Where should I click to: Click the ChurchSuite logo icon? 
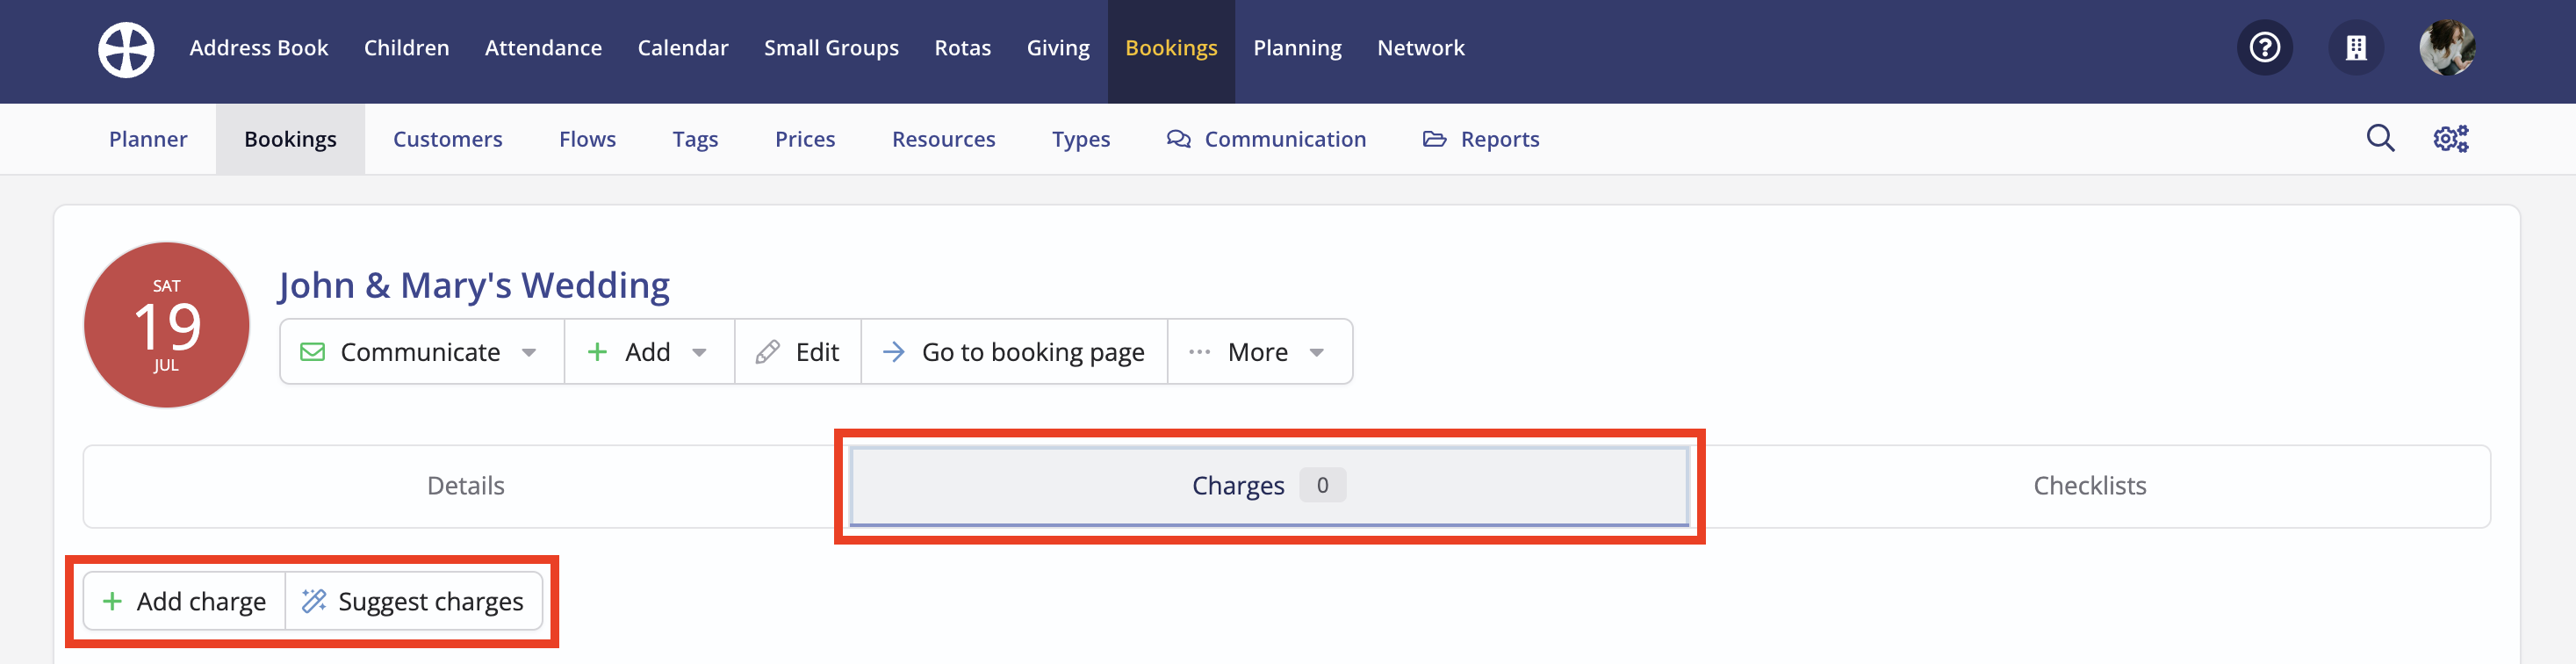(x=126, y=49)
